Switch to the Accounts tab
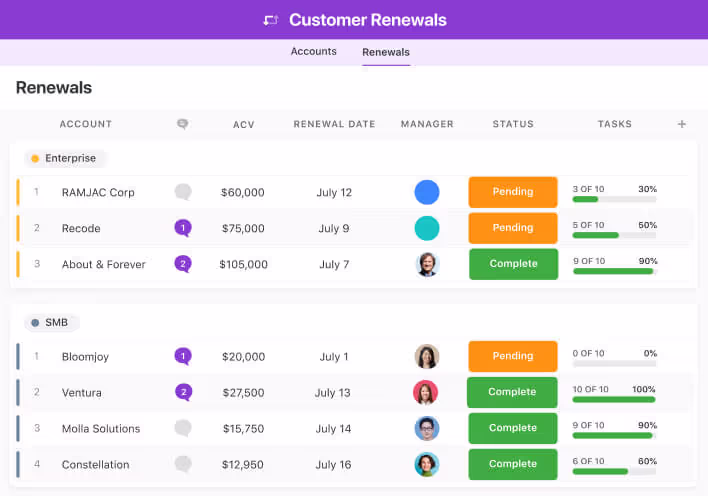The width and height of the screenshot is (708, 496). tap(313, 52)
